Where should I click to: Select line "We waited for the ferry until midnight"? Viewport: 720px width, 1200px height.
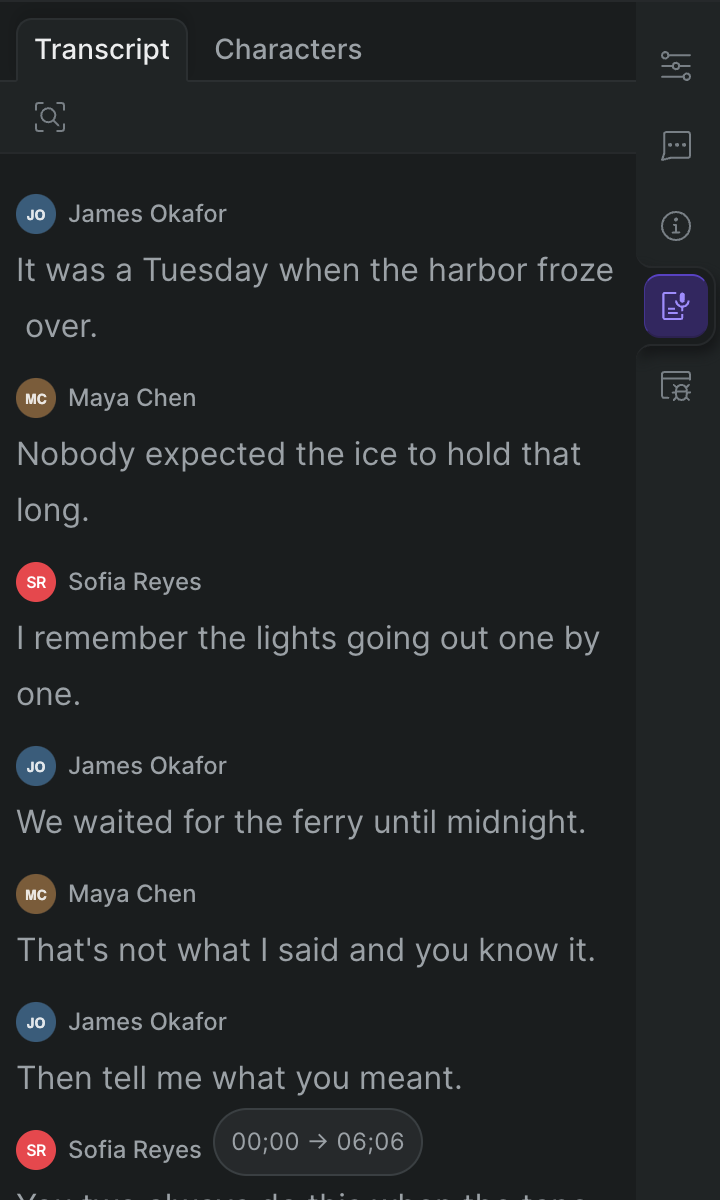click(x=301, y=822)
